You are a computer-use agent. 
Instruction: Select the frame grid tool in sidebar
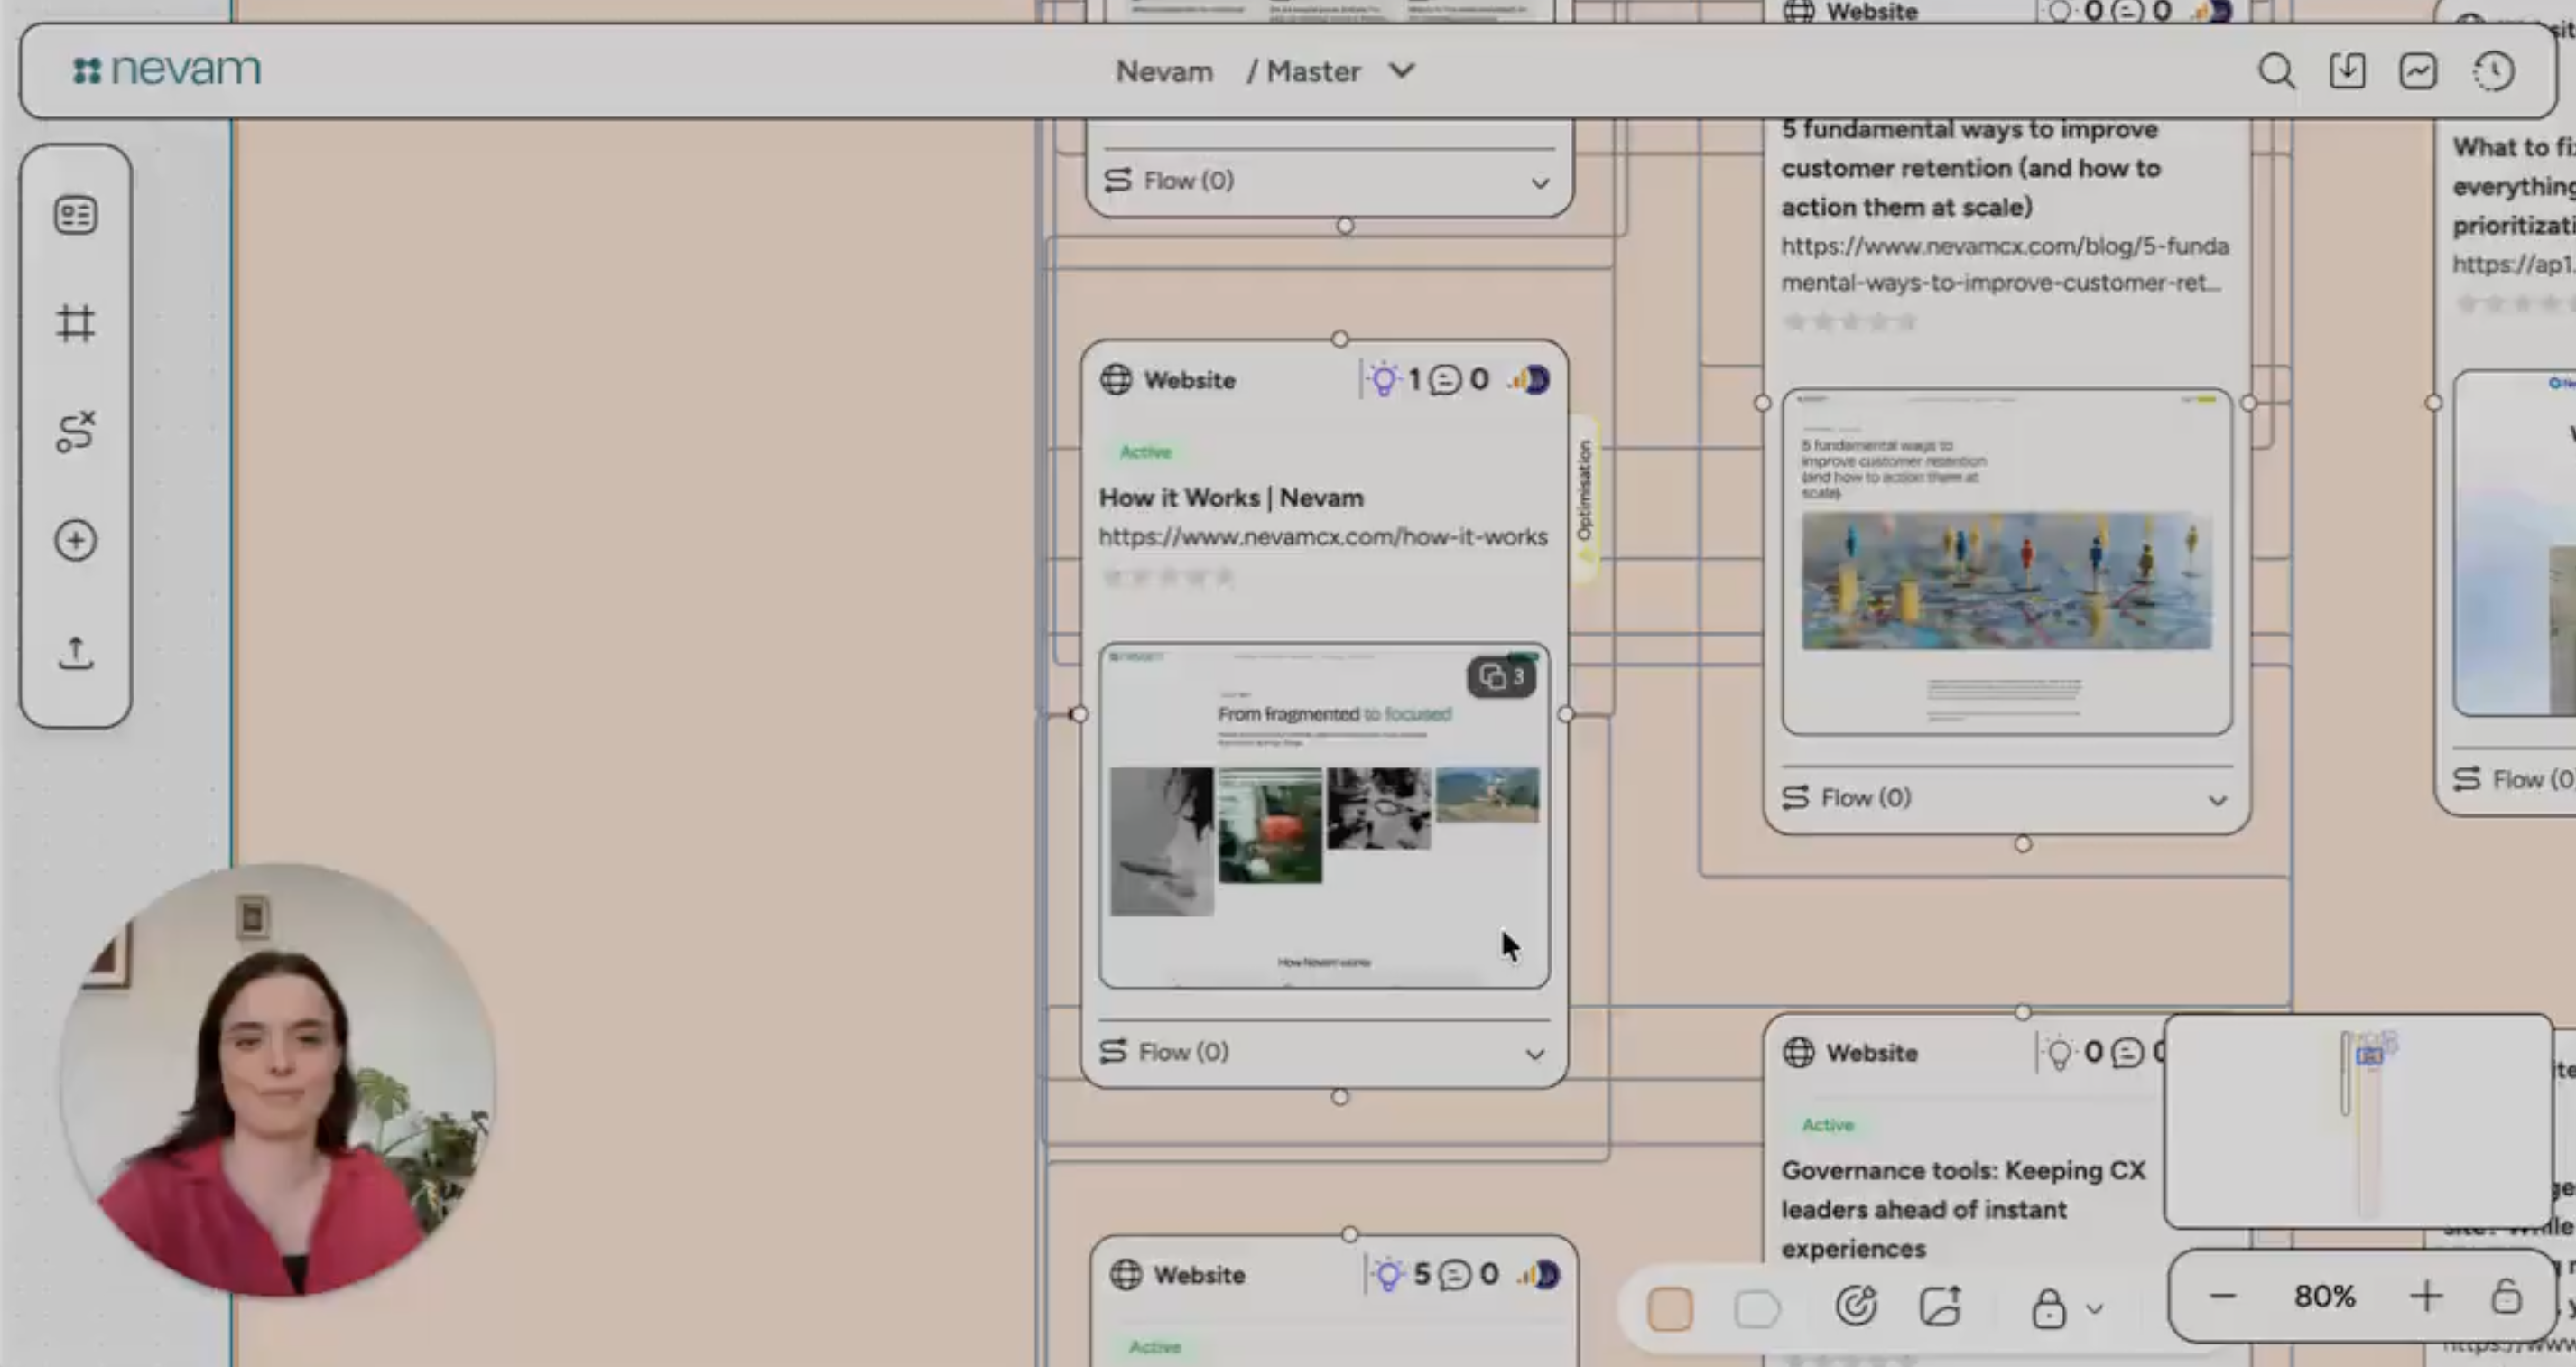click(x=75, y=323)
